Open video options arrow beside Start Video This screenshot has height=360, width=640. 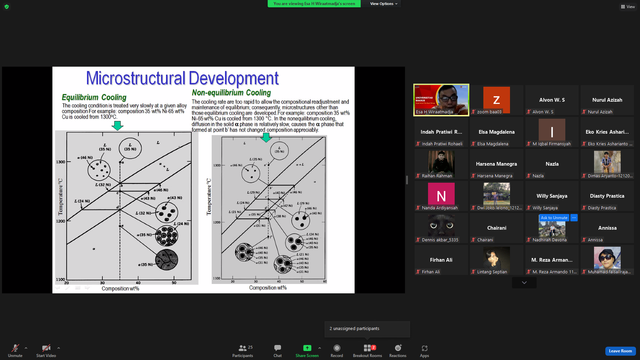click(x=58, y=348)
